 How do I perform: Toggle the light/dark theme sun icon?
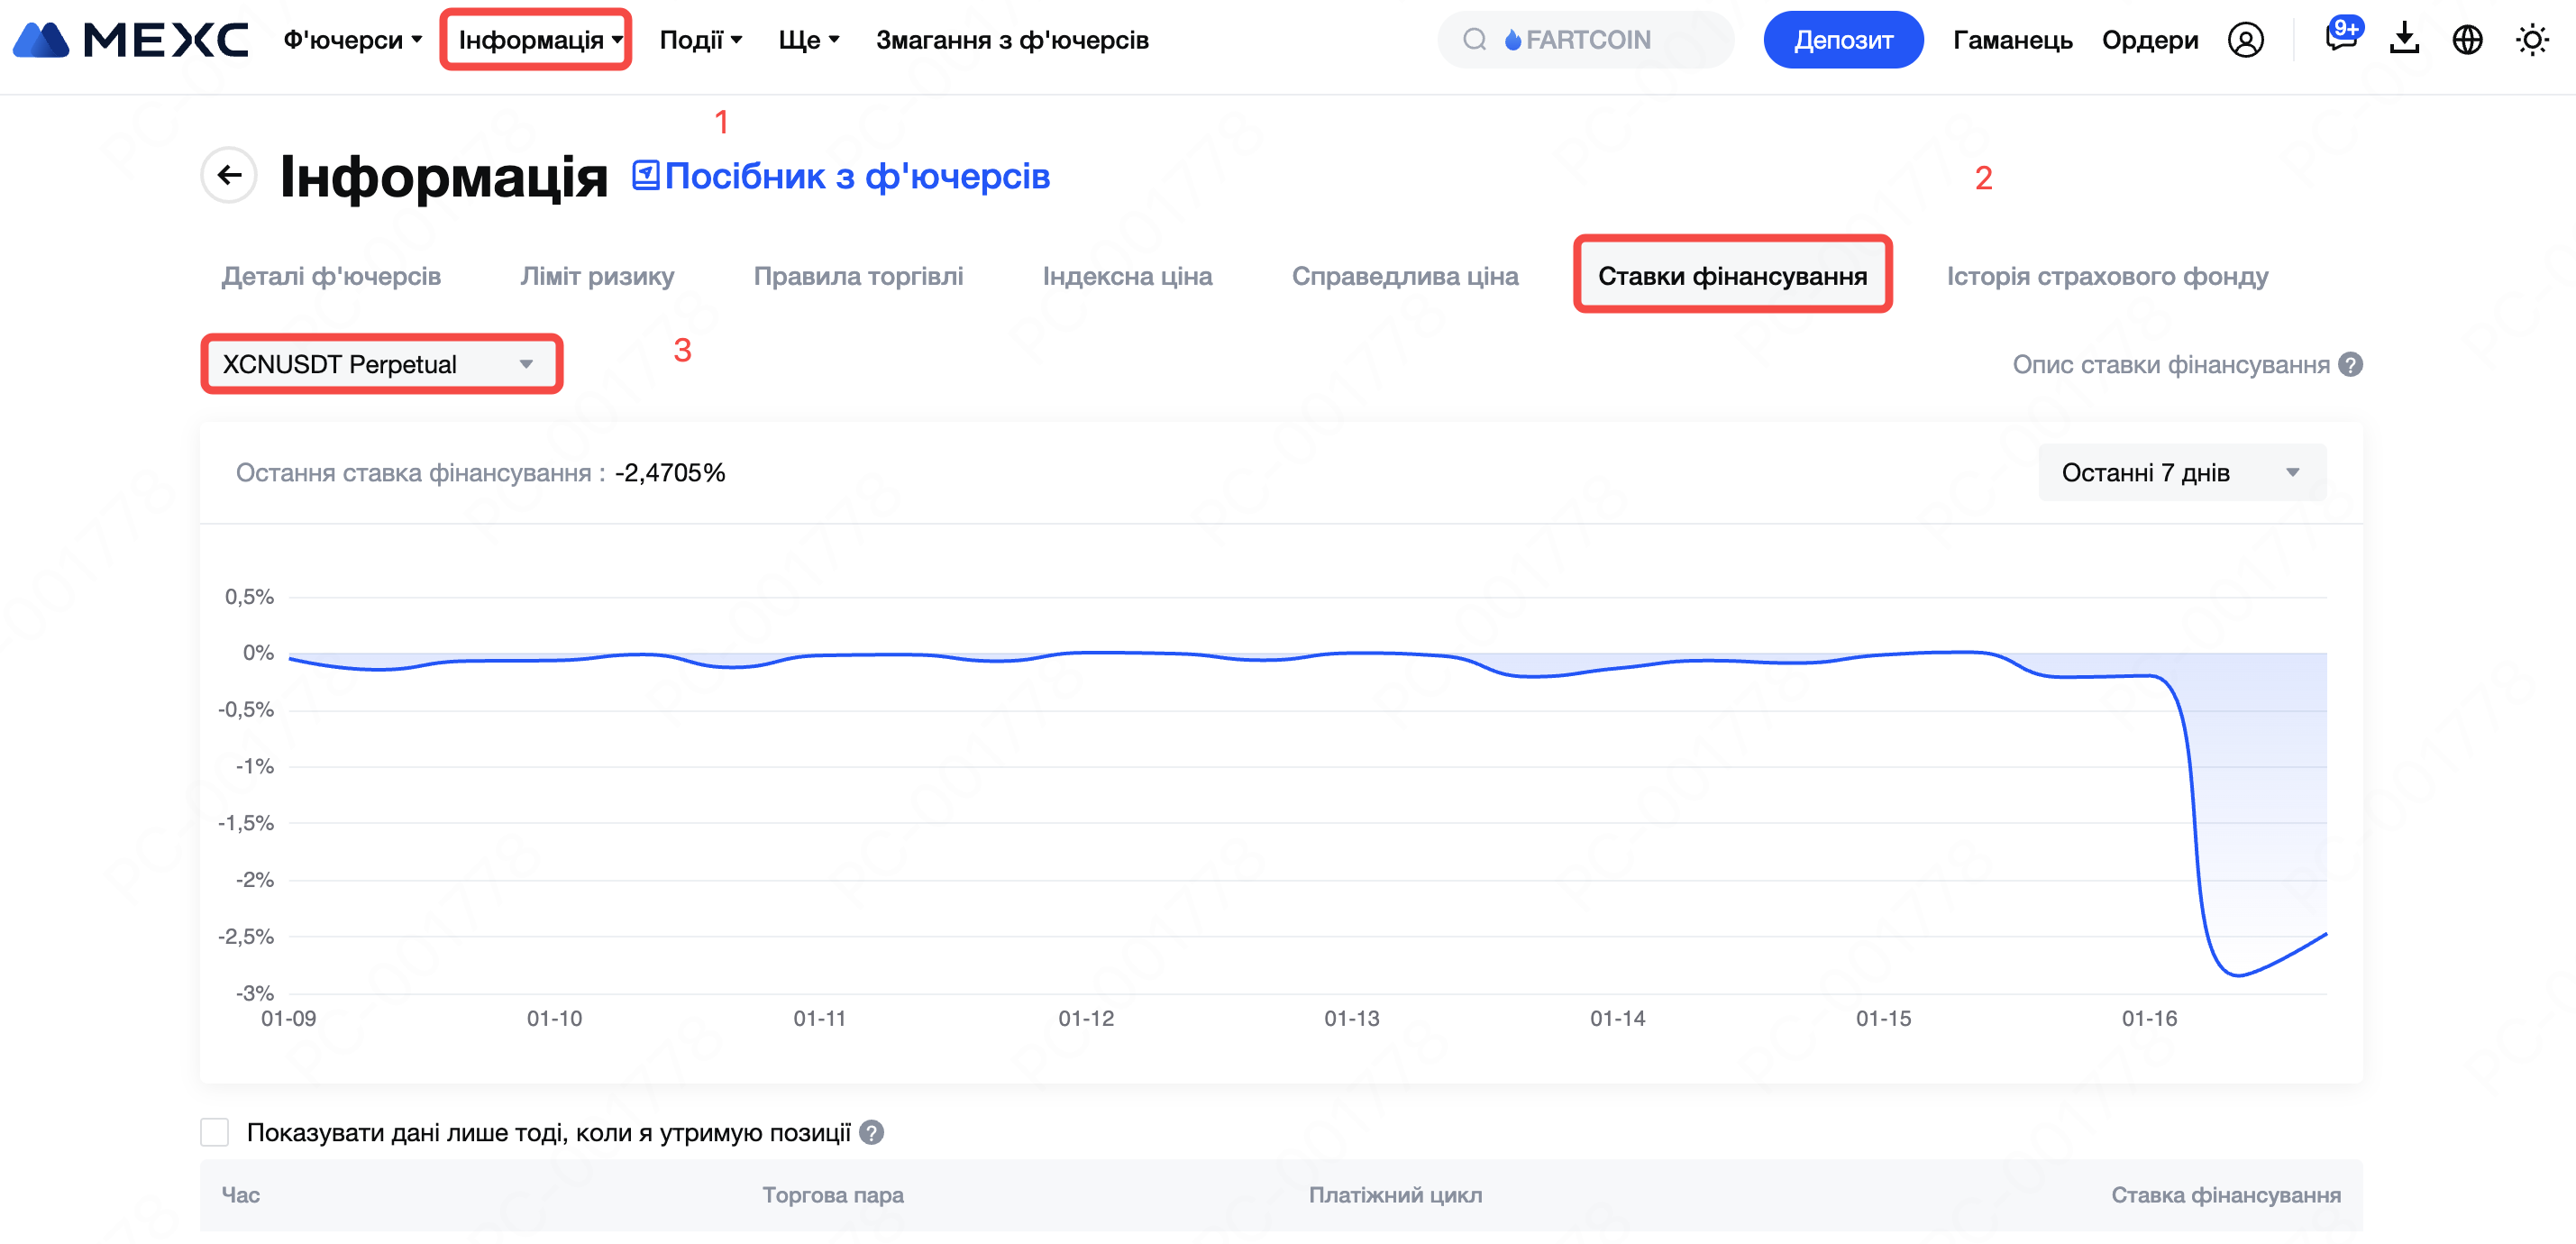2531,40
